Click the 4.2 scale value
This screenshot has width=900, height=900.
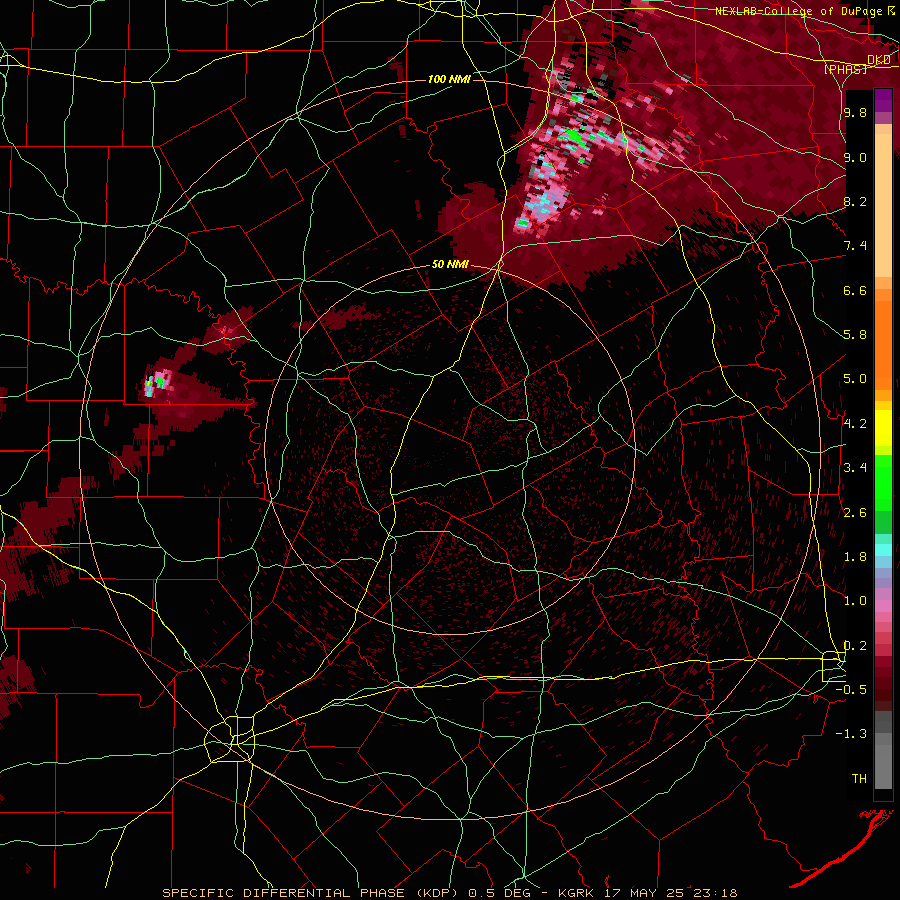(x=855, y=424)
